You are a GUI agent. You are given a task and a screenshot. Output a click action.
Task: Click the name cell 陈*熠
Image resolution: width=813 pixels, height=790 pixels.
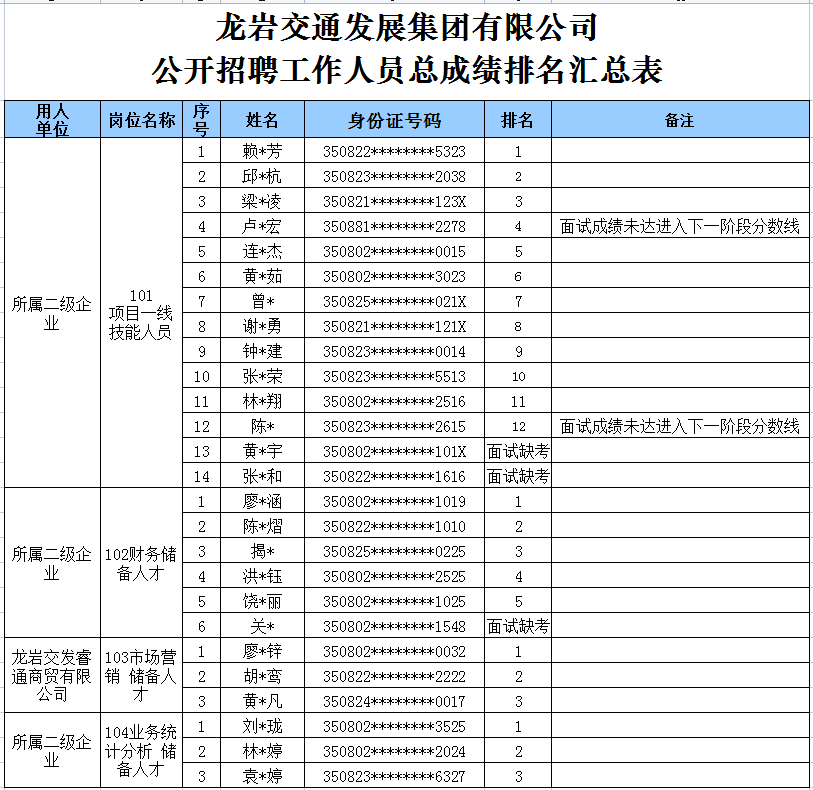[x=262, y=526]
